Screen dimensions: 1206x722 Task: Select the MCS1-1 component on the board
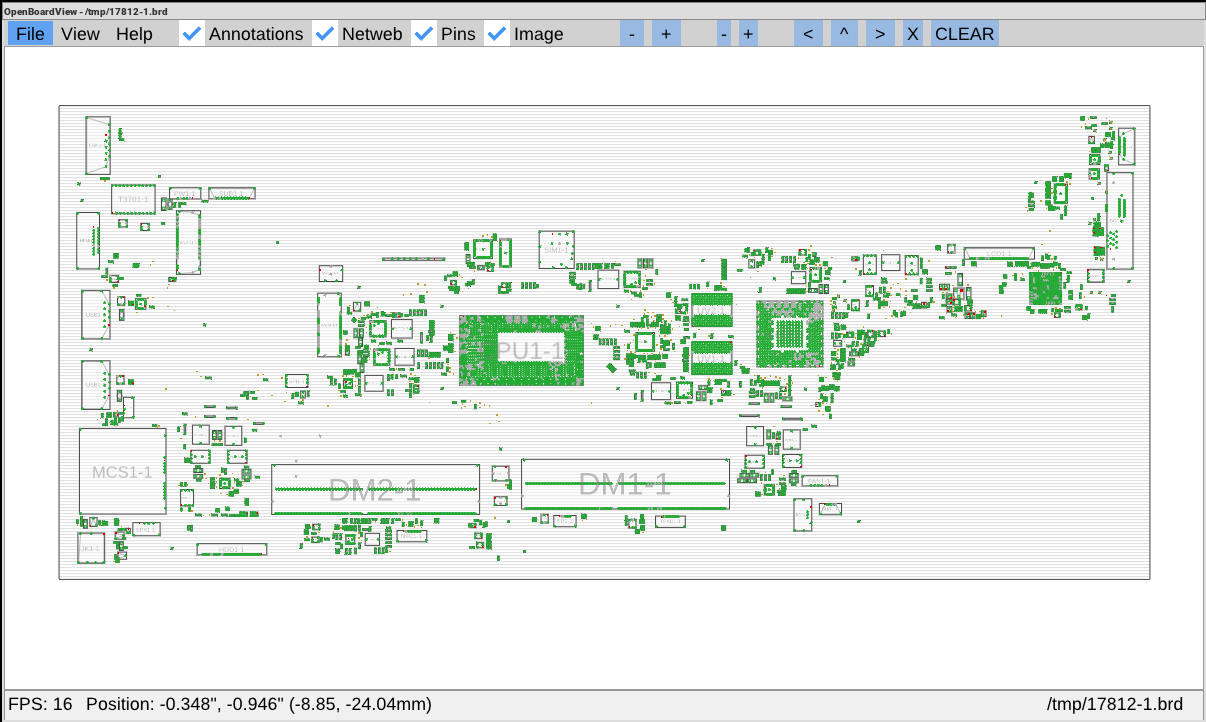click(x=122, y=471)
